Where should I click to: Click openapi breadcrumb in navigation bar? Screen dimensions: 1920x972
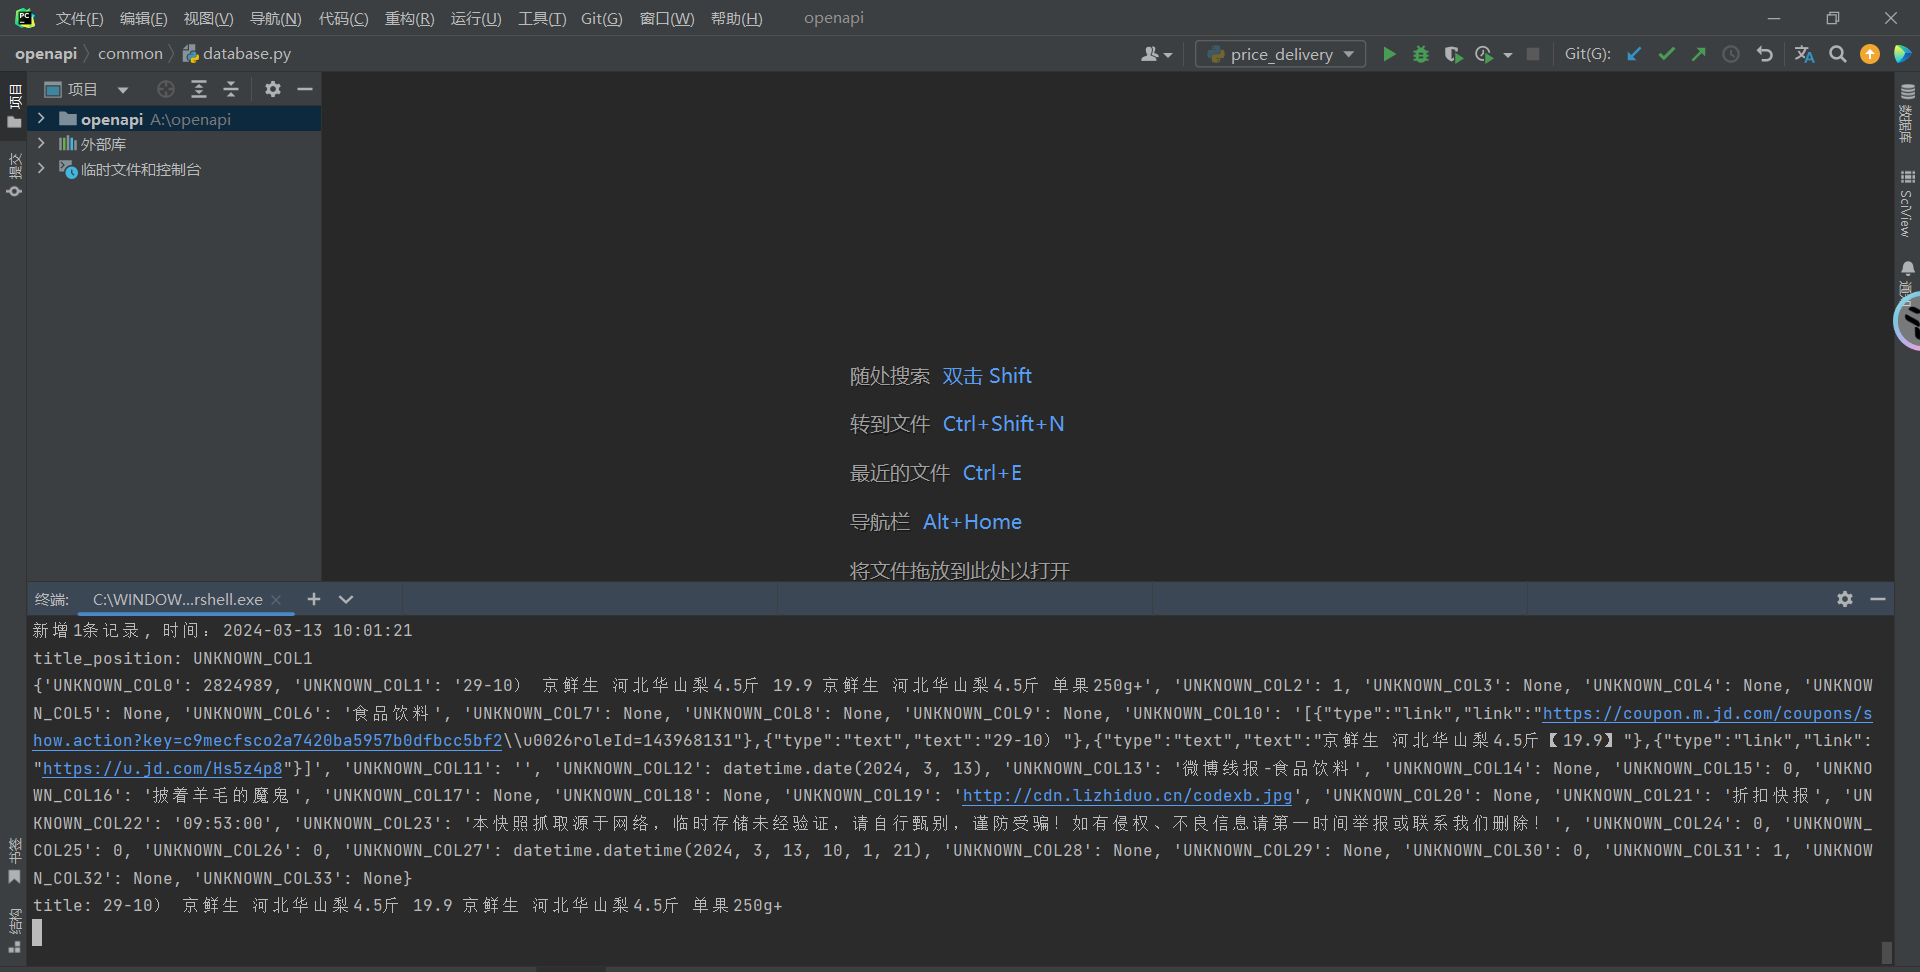46,53
